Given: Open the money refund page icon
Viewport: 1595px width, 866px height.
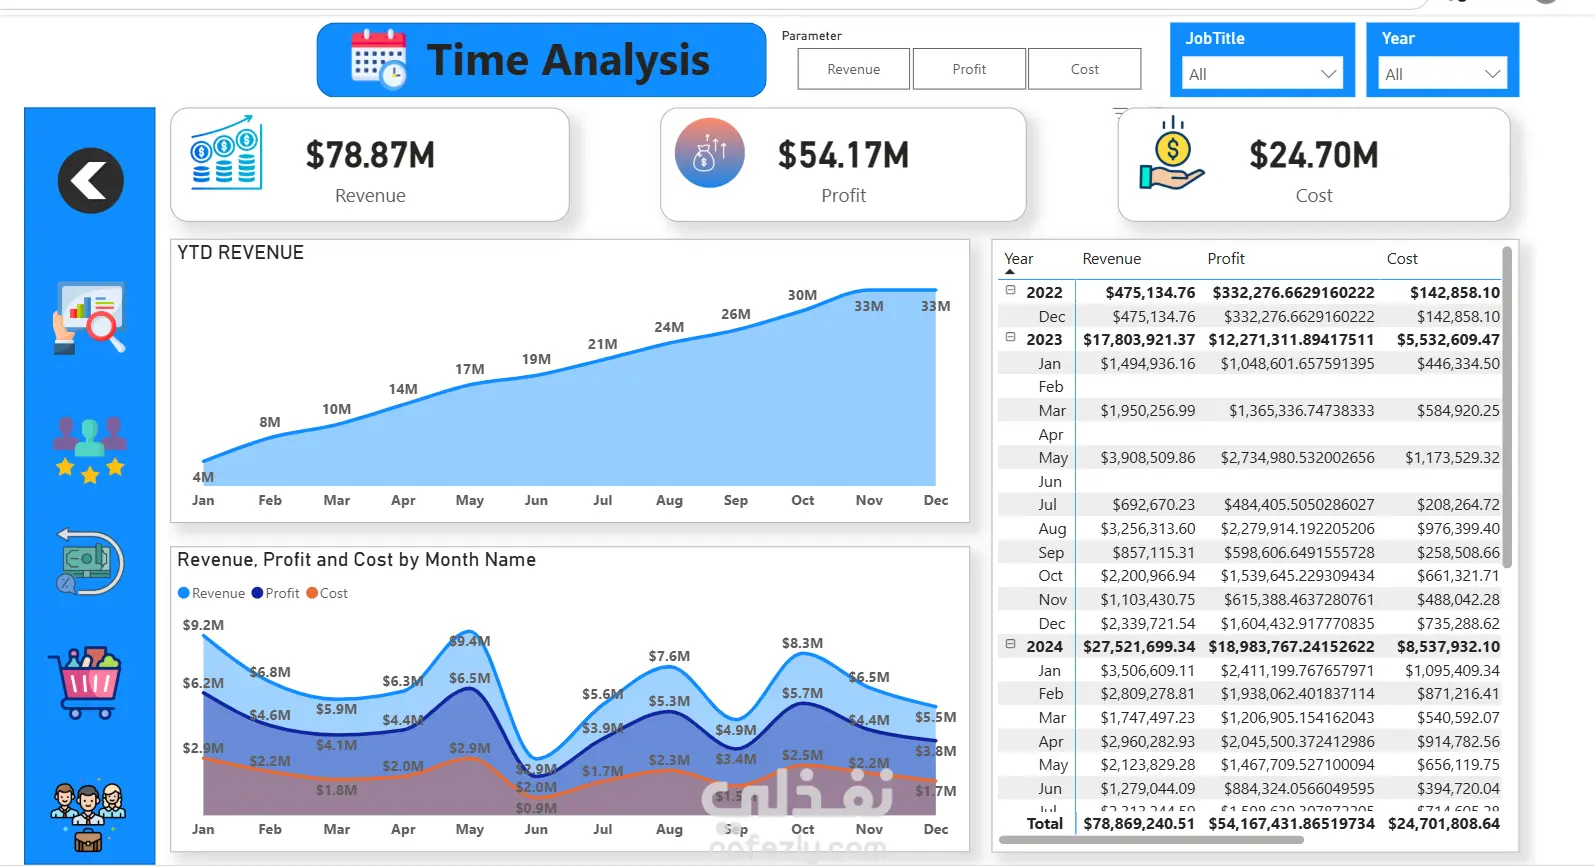Looking at the screenshot, I should click(x=89, y=562).
